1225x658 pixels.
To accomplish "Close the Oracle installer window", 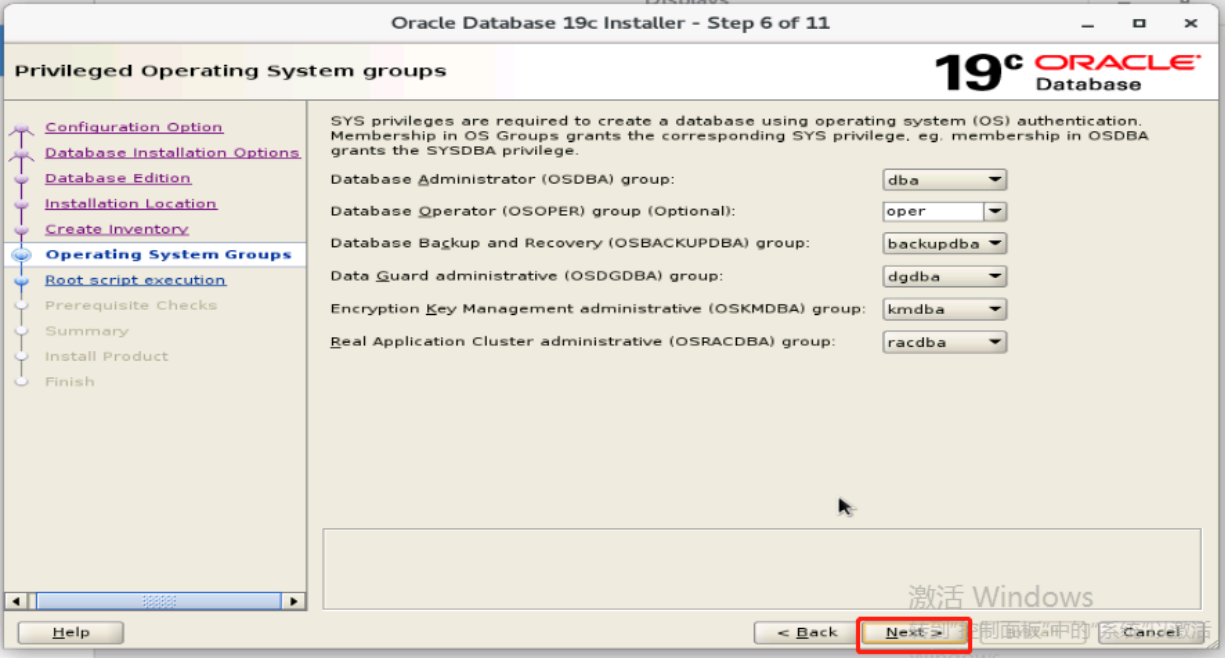I will point(1190,22).
